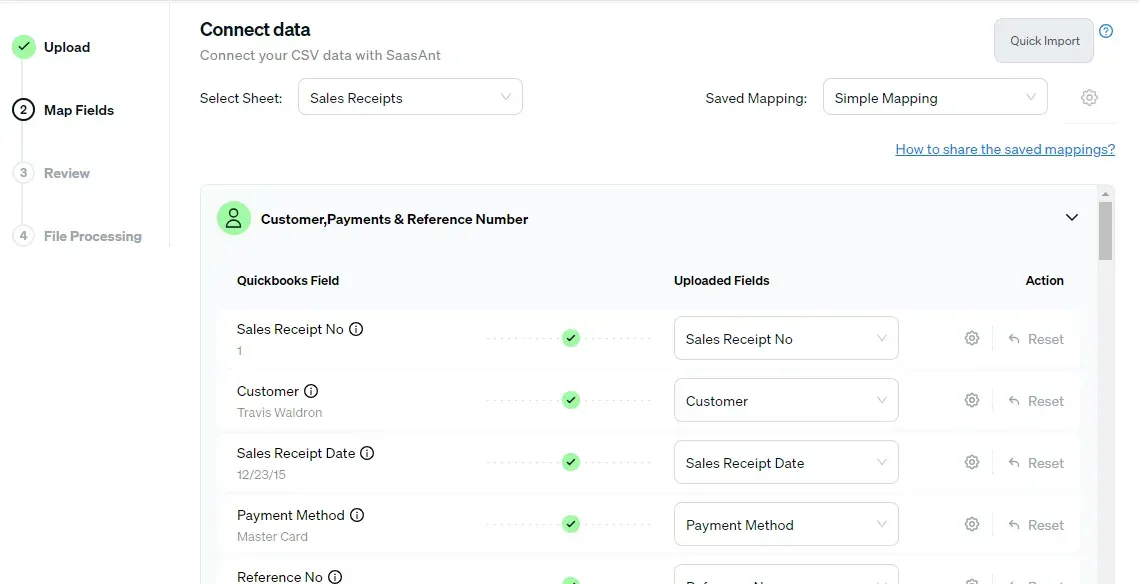Collapse Customer, Payments & Reference Number section
The height and width of the screenshot is (584, 1139).
[x=1071, y=217]
